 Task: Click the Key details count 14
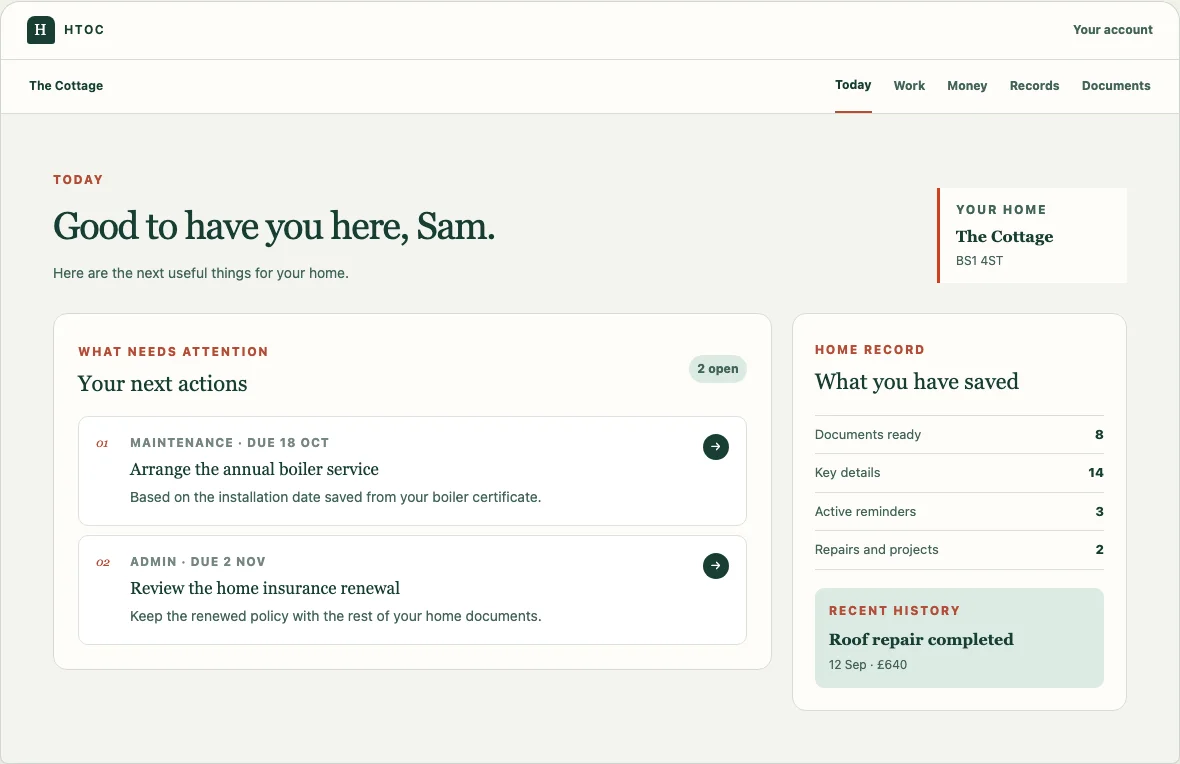1096,473
